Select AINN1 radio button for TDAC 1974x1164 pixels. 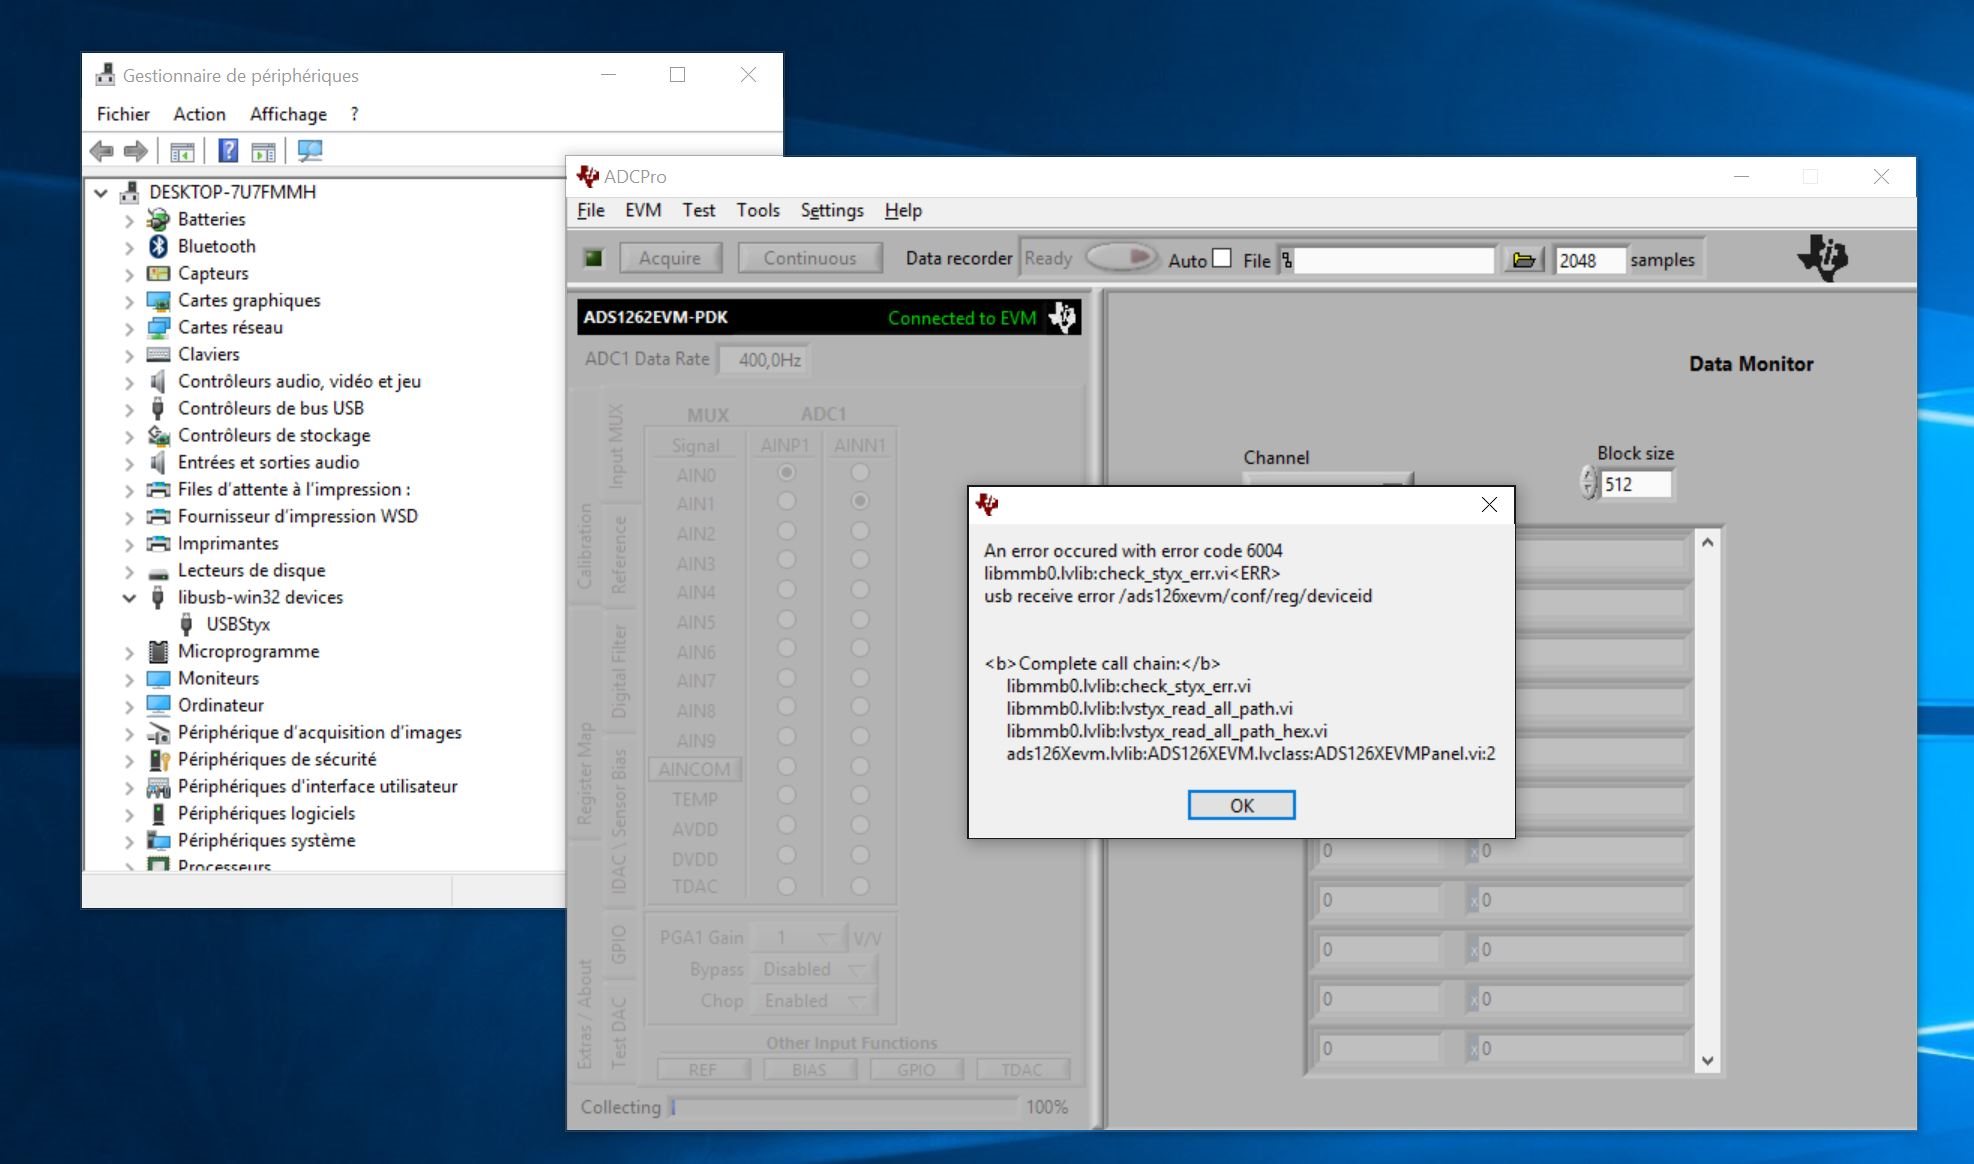859,886
